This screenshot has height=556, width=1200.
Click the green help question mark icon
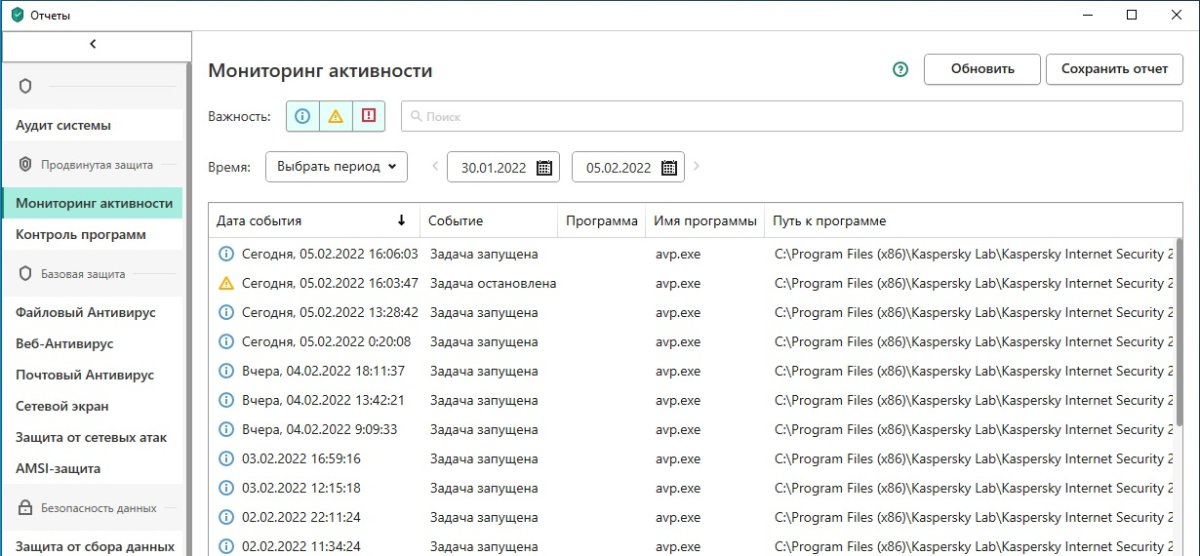click(x=900, y=69)
